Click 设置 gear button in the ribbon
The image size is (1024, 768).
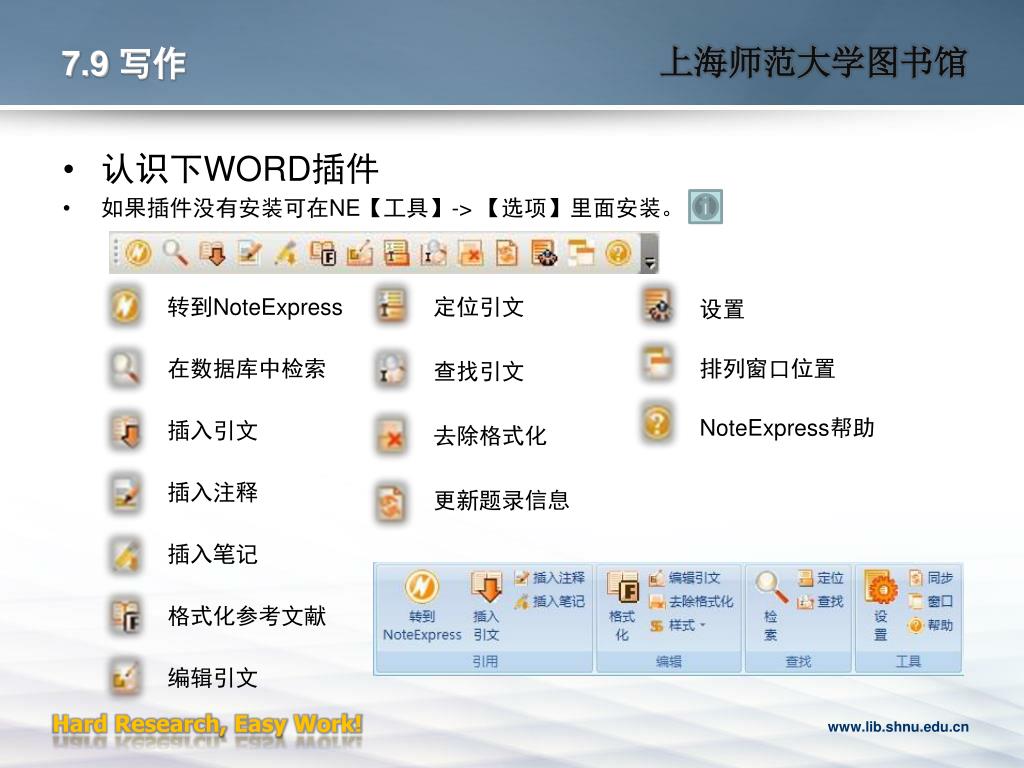(x=881, y=606)
